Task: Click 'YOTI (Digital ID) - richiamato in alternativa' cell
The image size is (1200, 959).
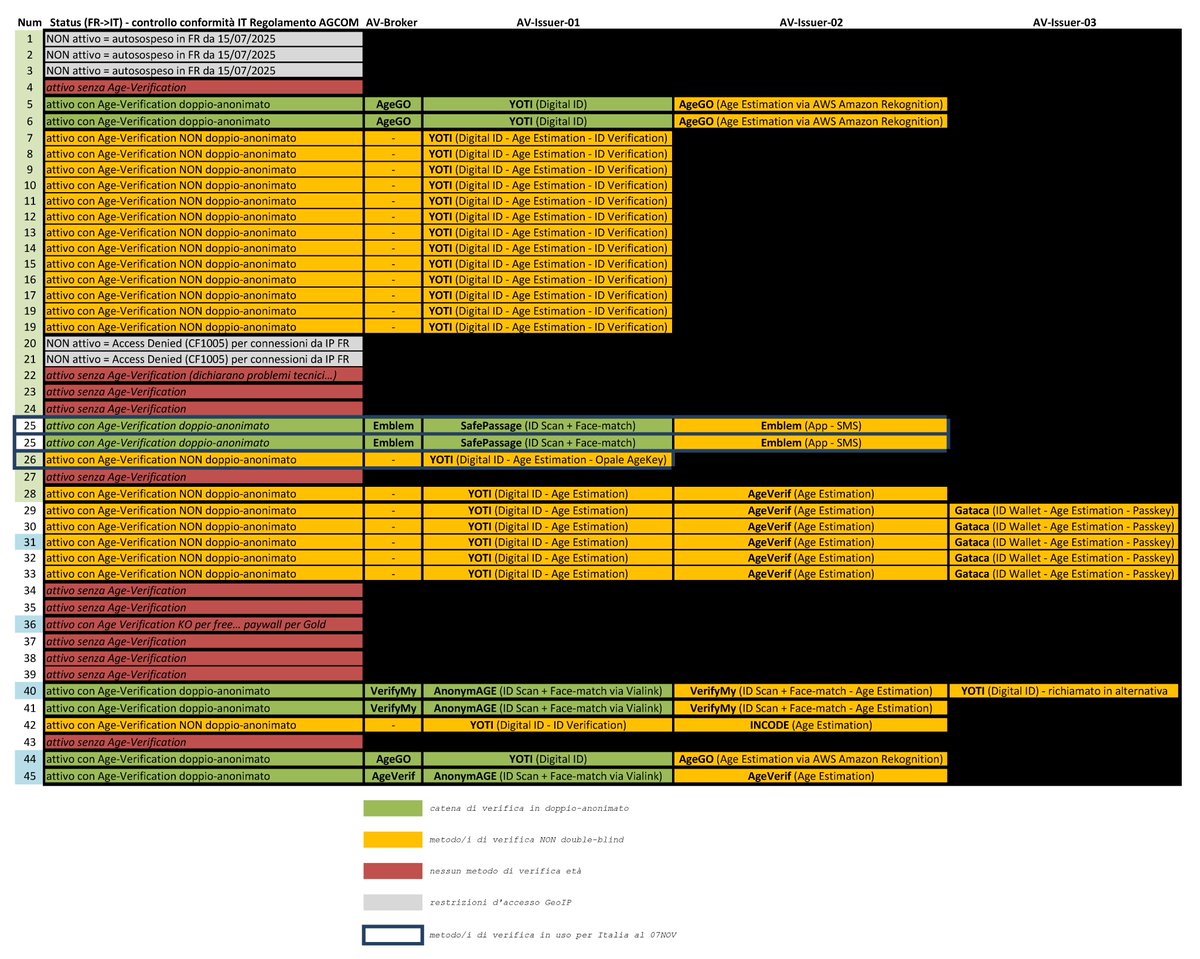Action: [x=1064, y=691]
